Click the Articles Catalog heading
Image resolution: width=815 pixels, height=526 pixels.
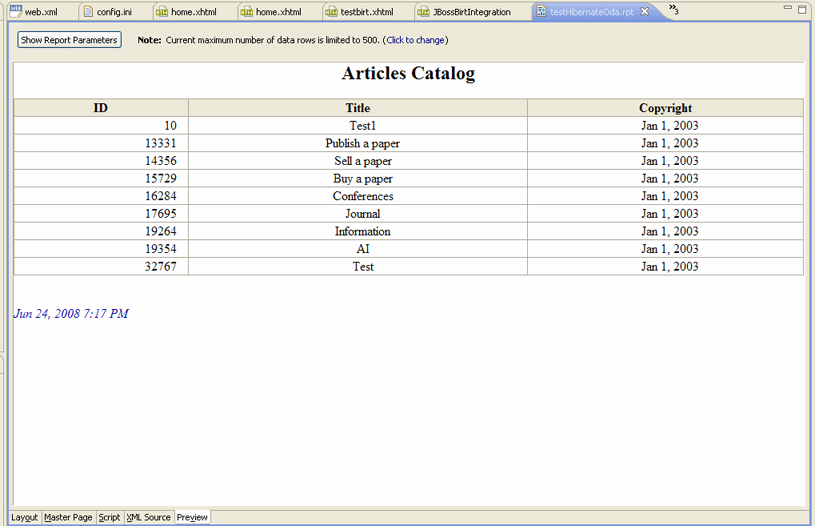408,73
